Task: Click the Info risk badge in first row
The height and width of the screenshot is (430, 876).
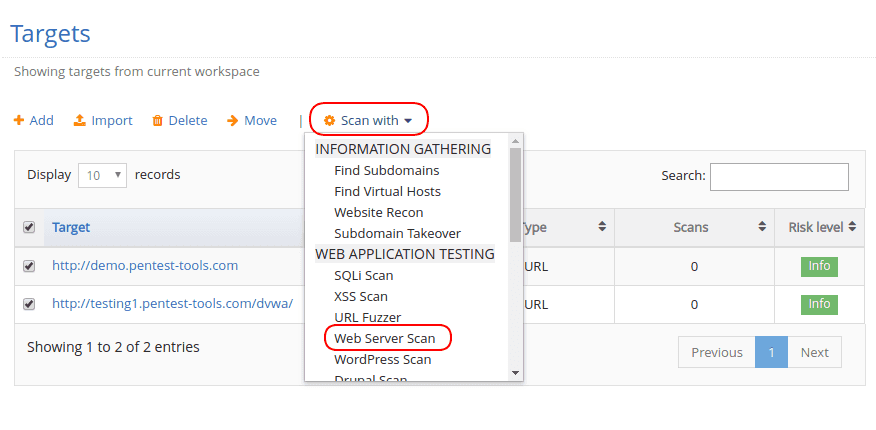Action: click(819, 266)
